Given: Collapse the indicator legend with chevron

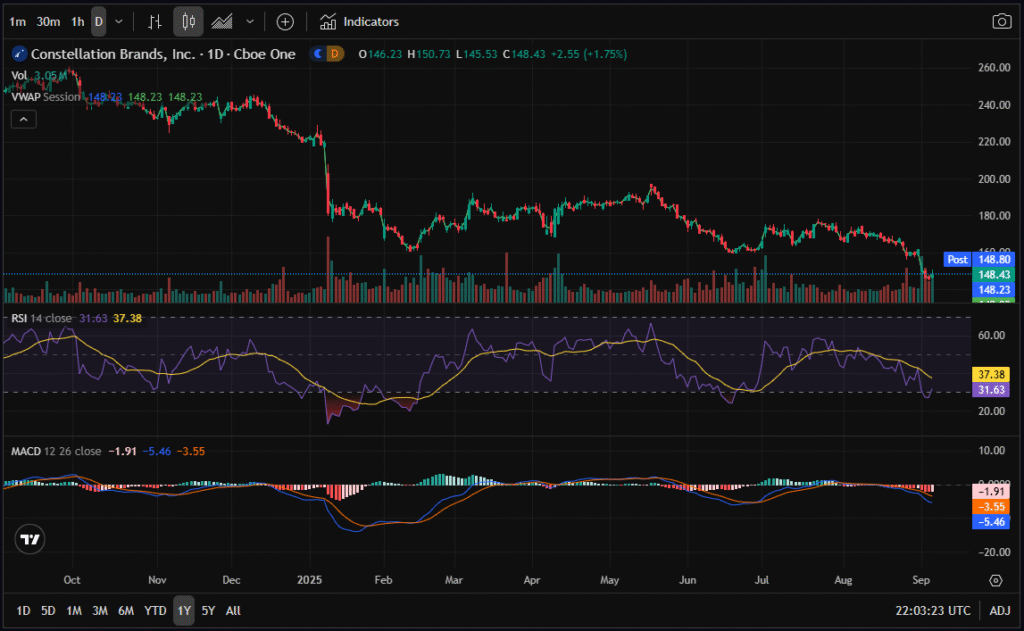Looking at the screenshot, I should click(23, 119).
